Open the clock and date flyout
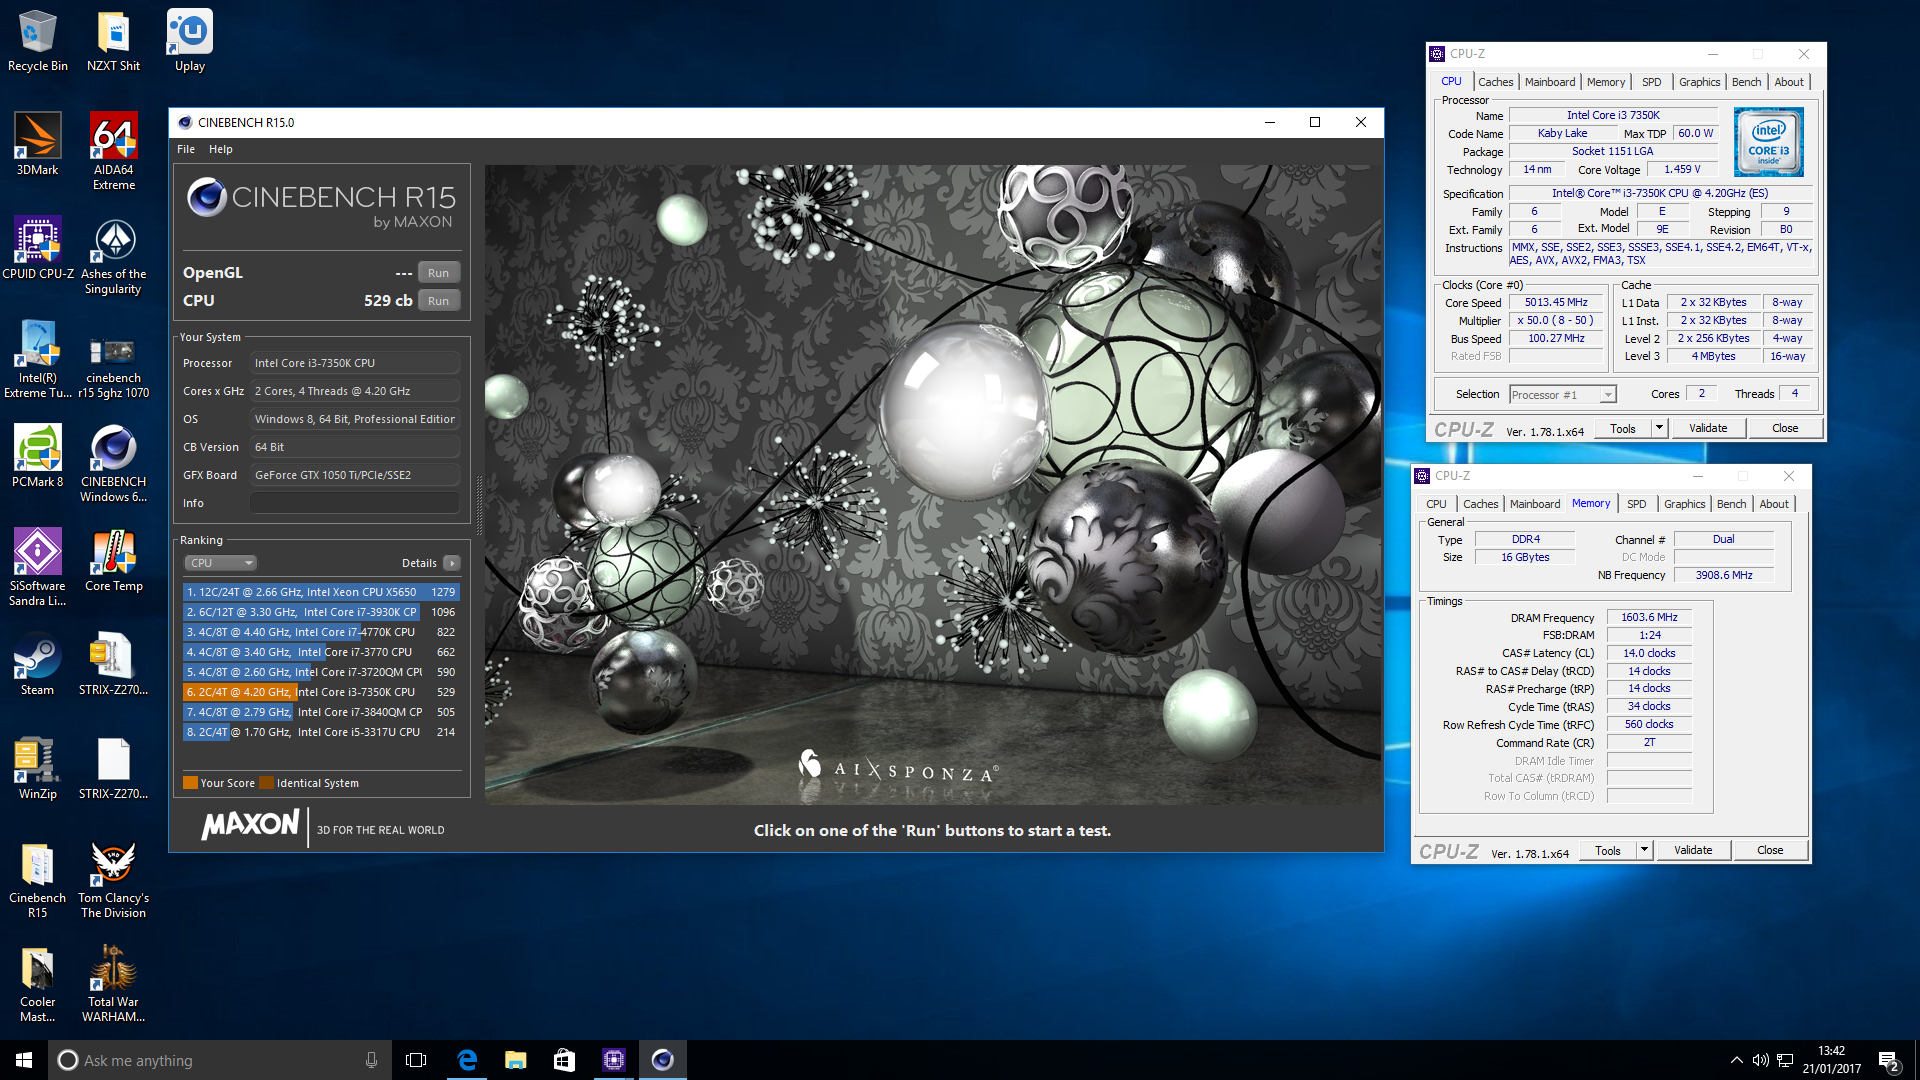This screenshot has height=1080, width=1920. click(1831, 1060)
